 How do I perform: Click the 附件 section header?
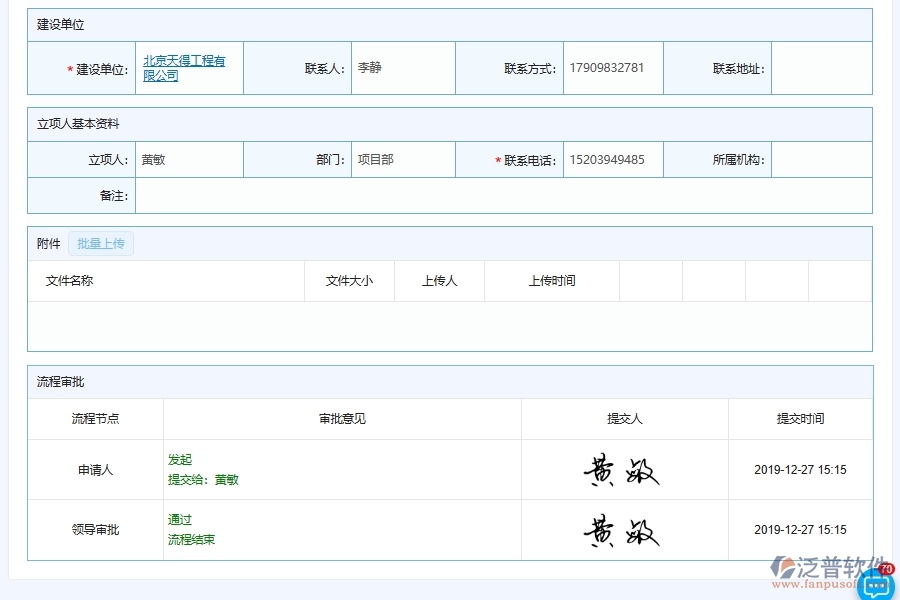pos(47,242)
